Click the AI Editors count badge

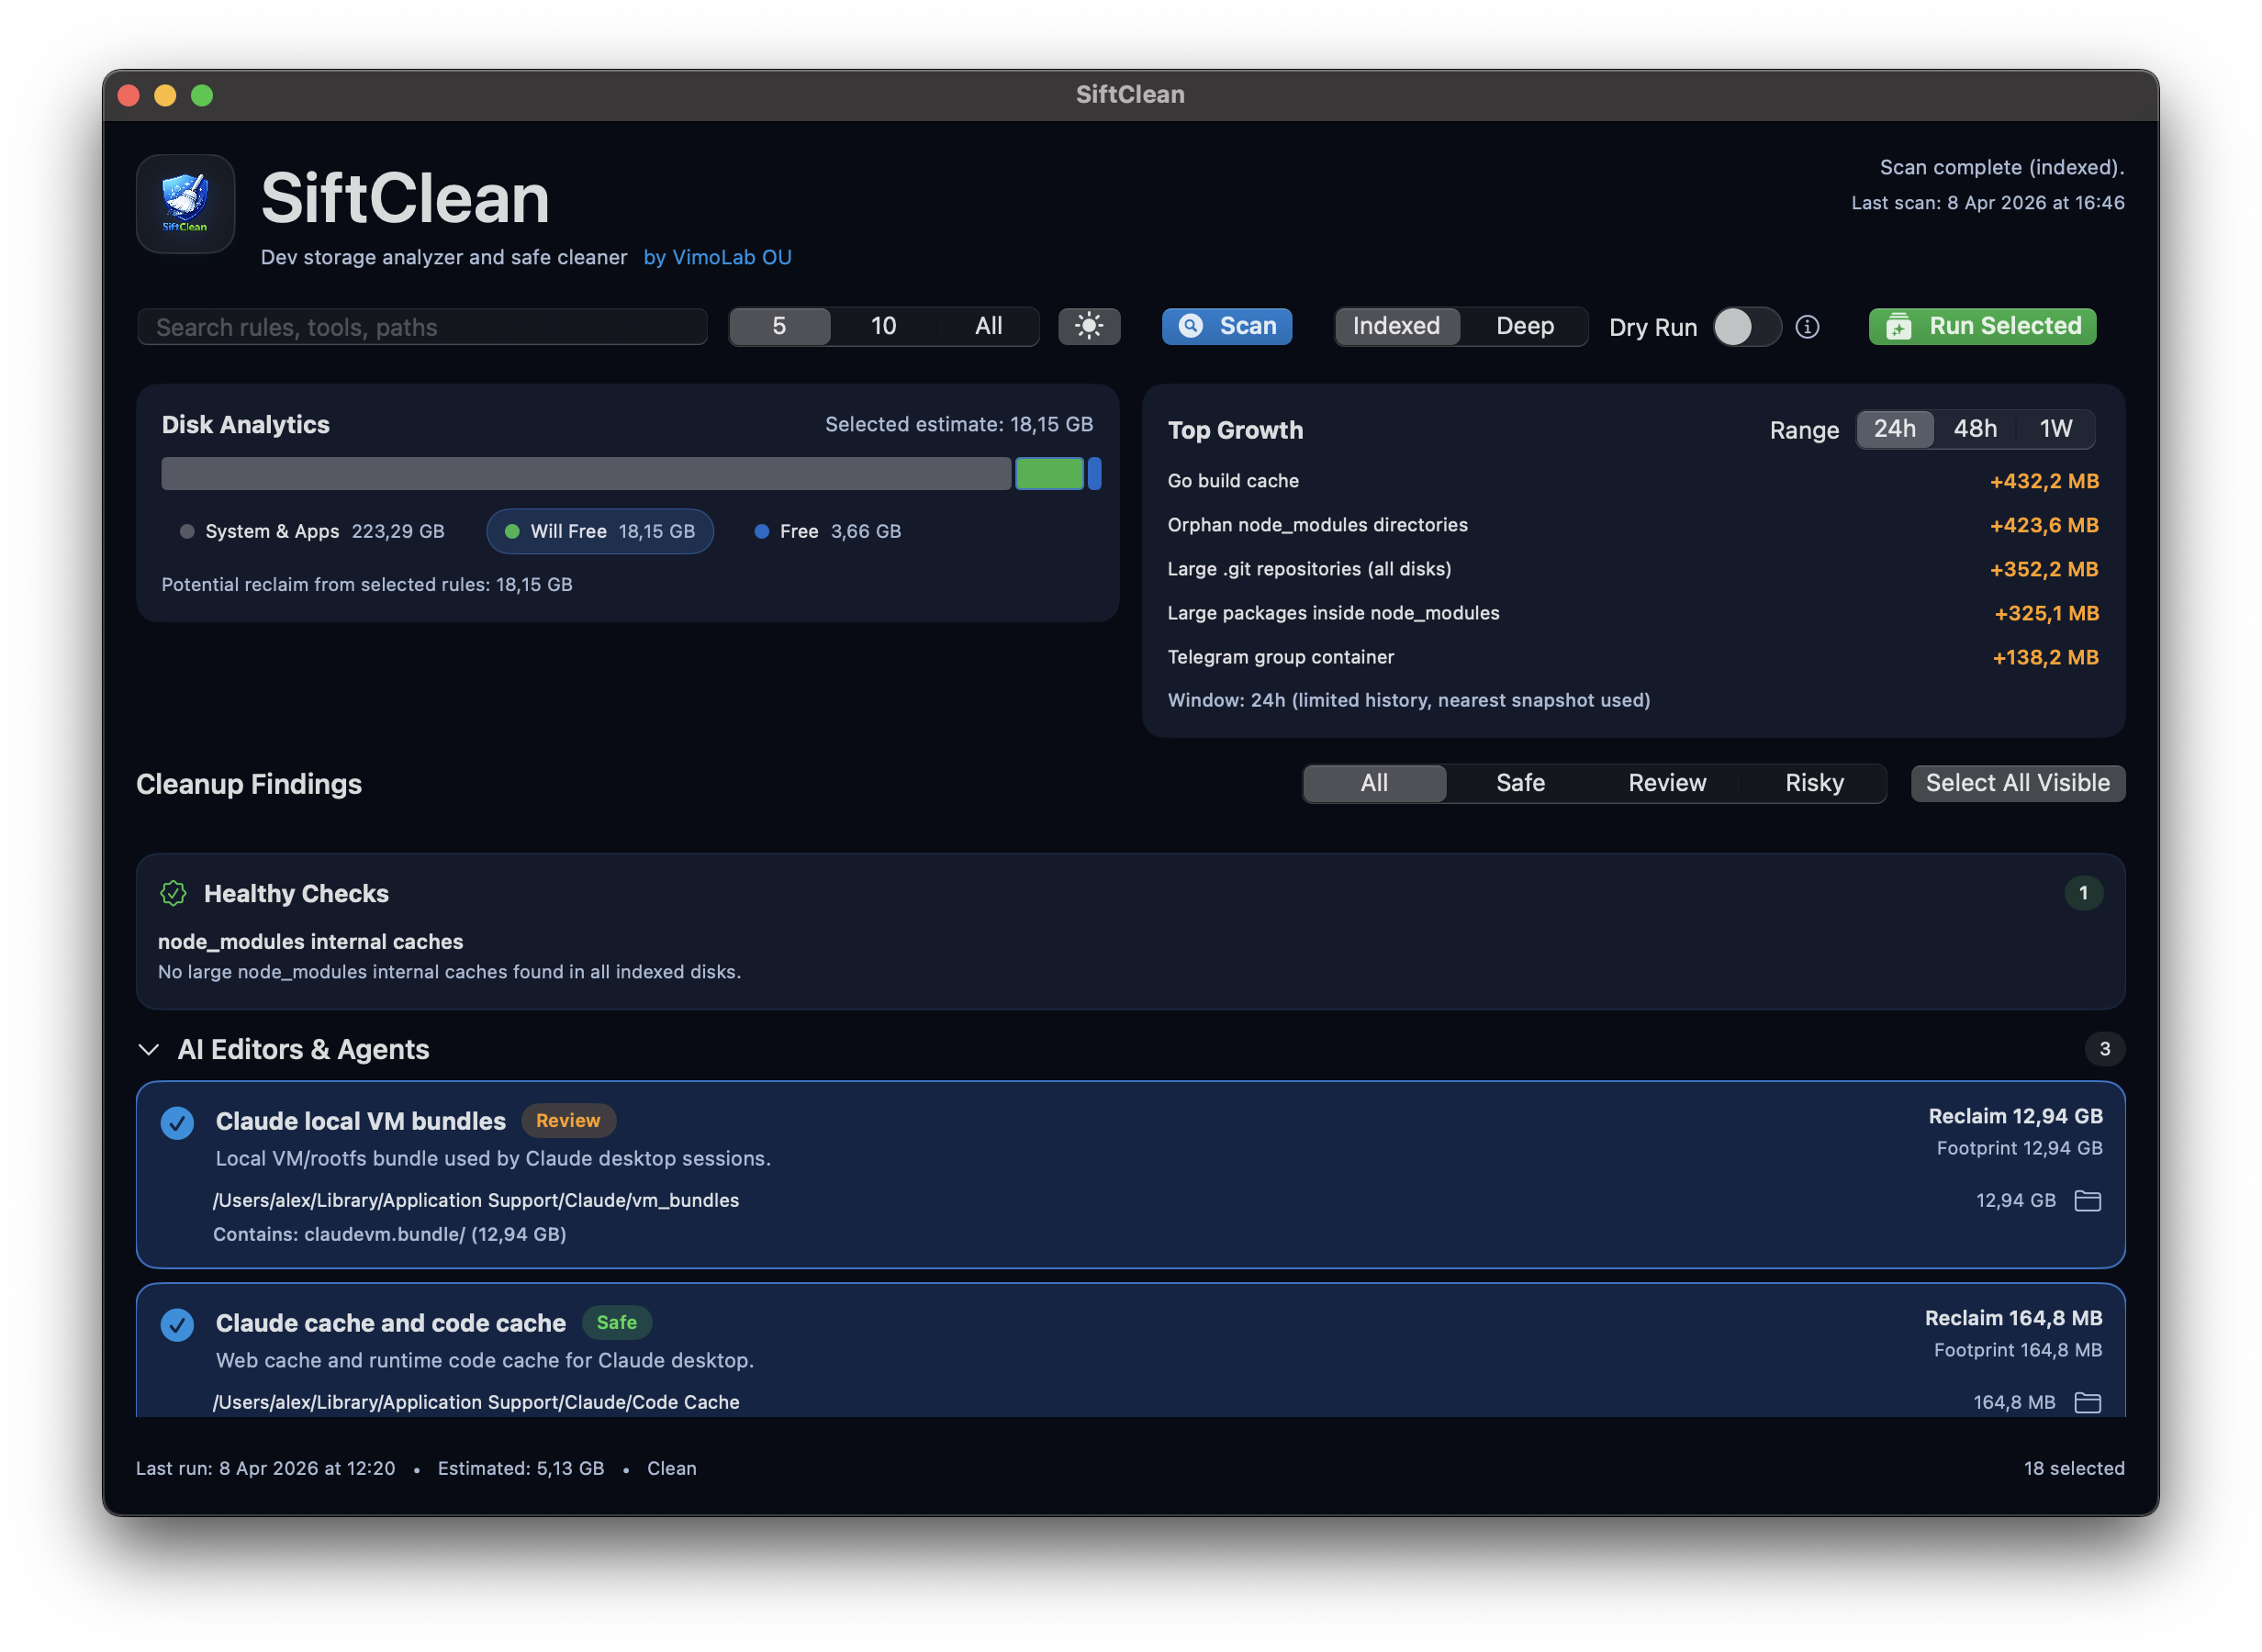pyautogui.click(x=2105, y=1049)
